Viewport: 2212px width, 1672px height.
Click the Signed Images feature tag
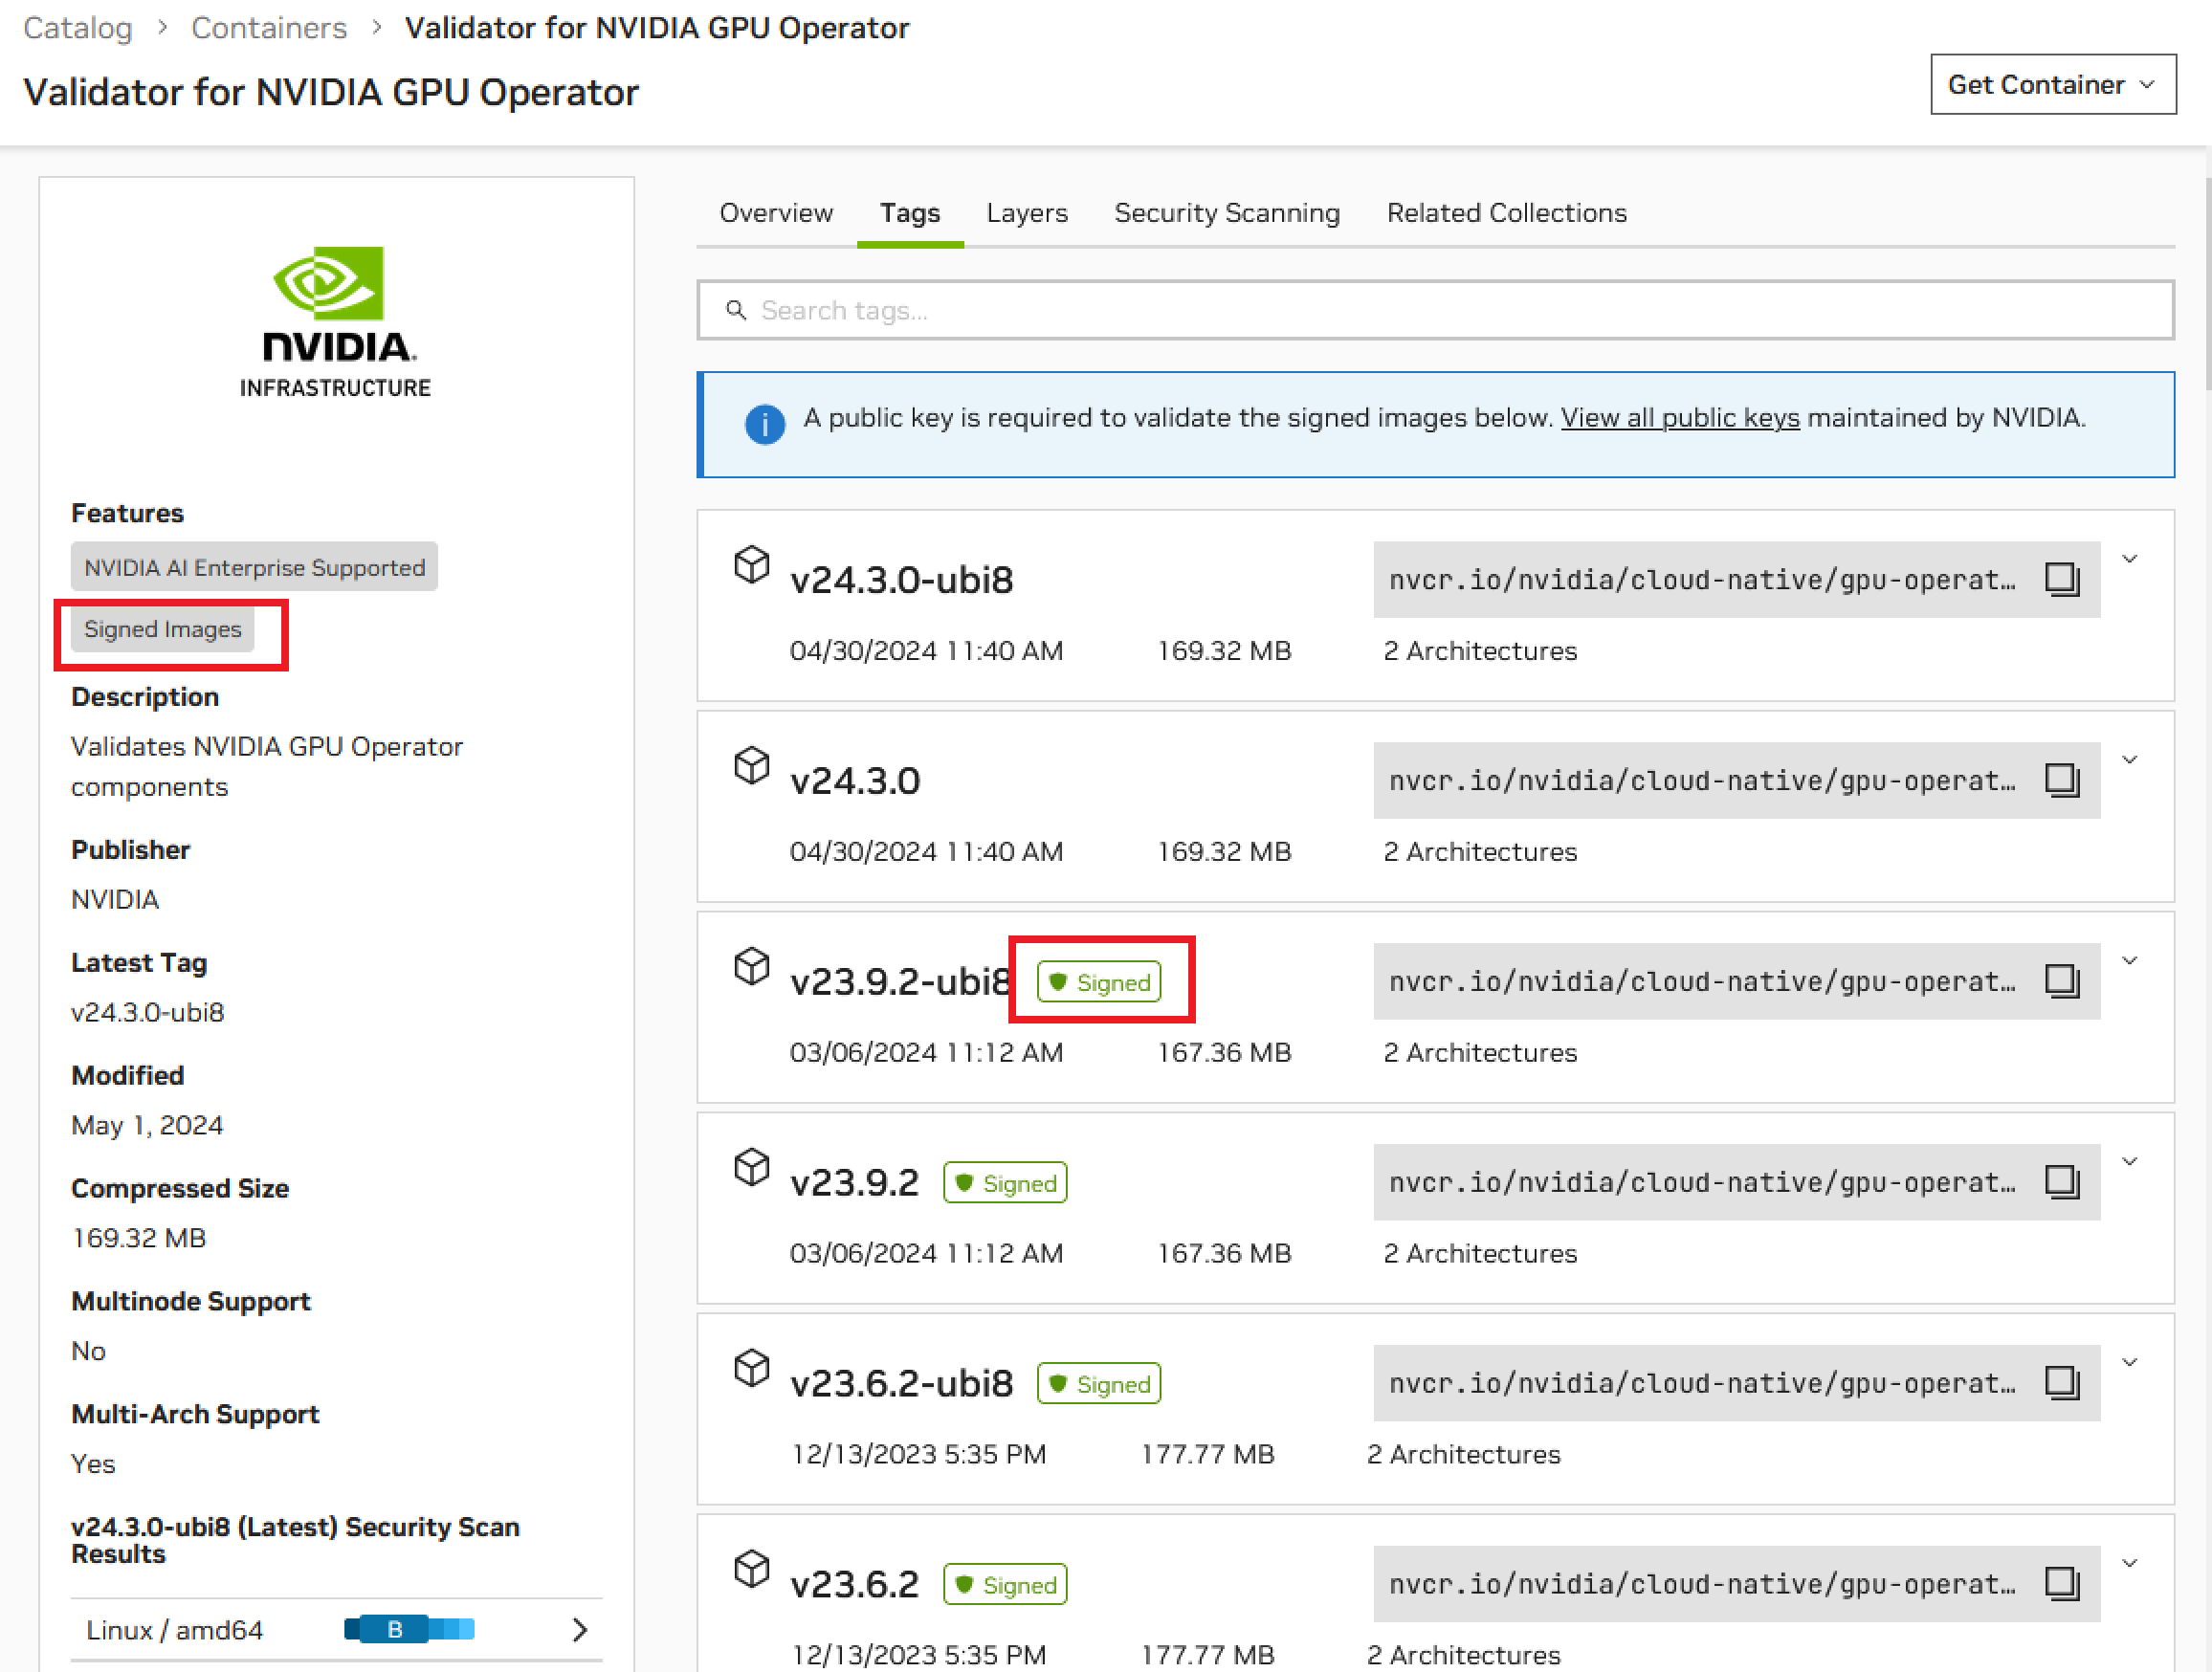pyautogui.click(x=162, y=629)
